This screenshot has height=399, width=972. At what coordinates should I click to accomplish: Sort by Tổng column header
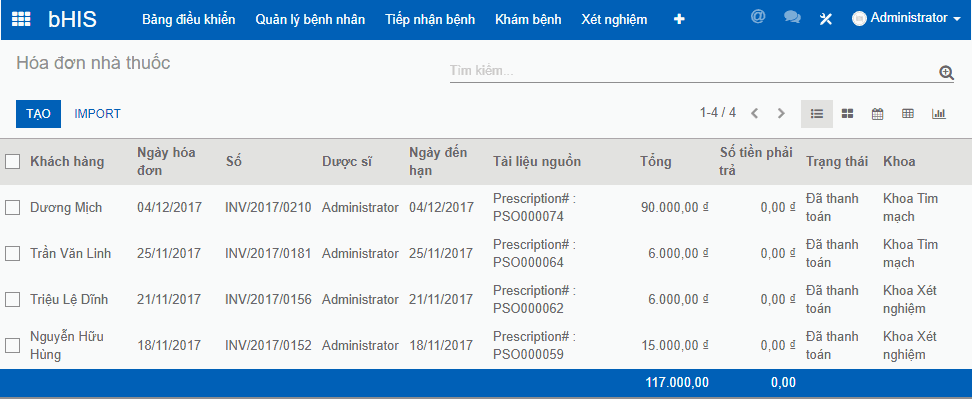point(656,162)
